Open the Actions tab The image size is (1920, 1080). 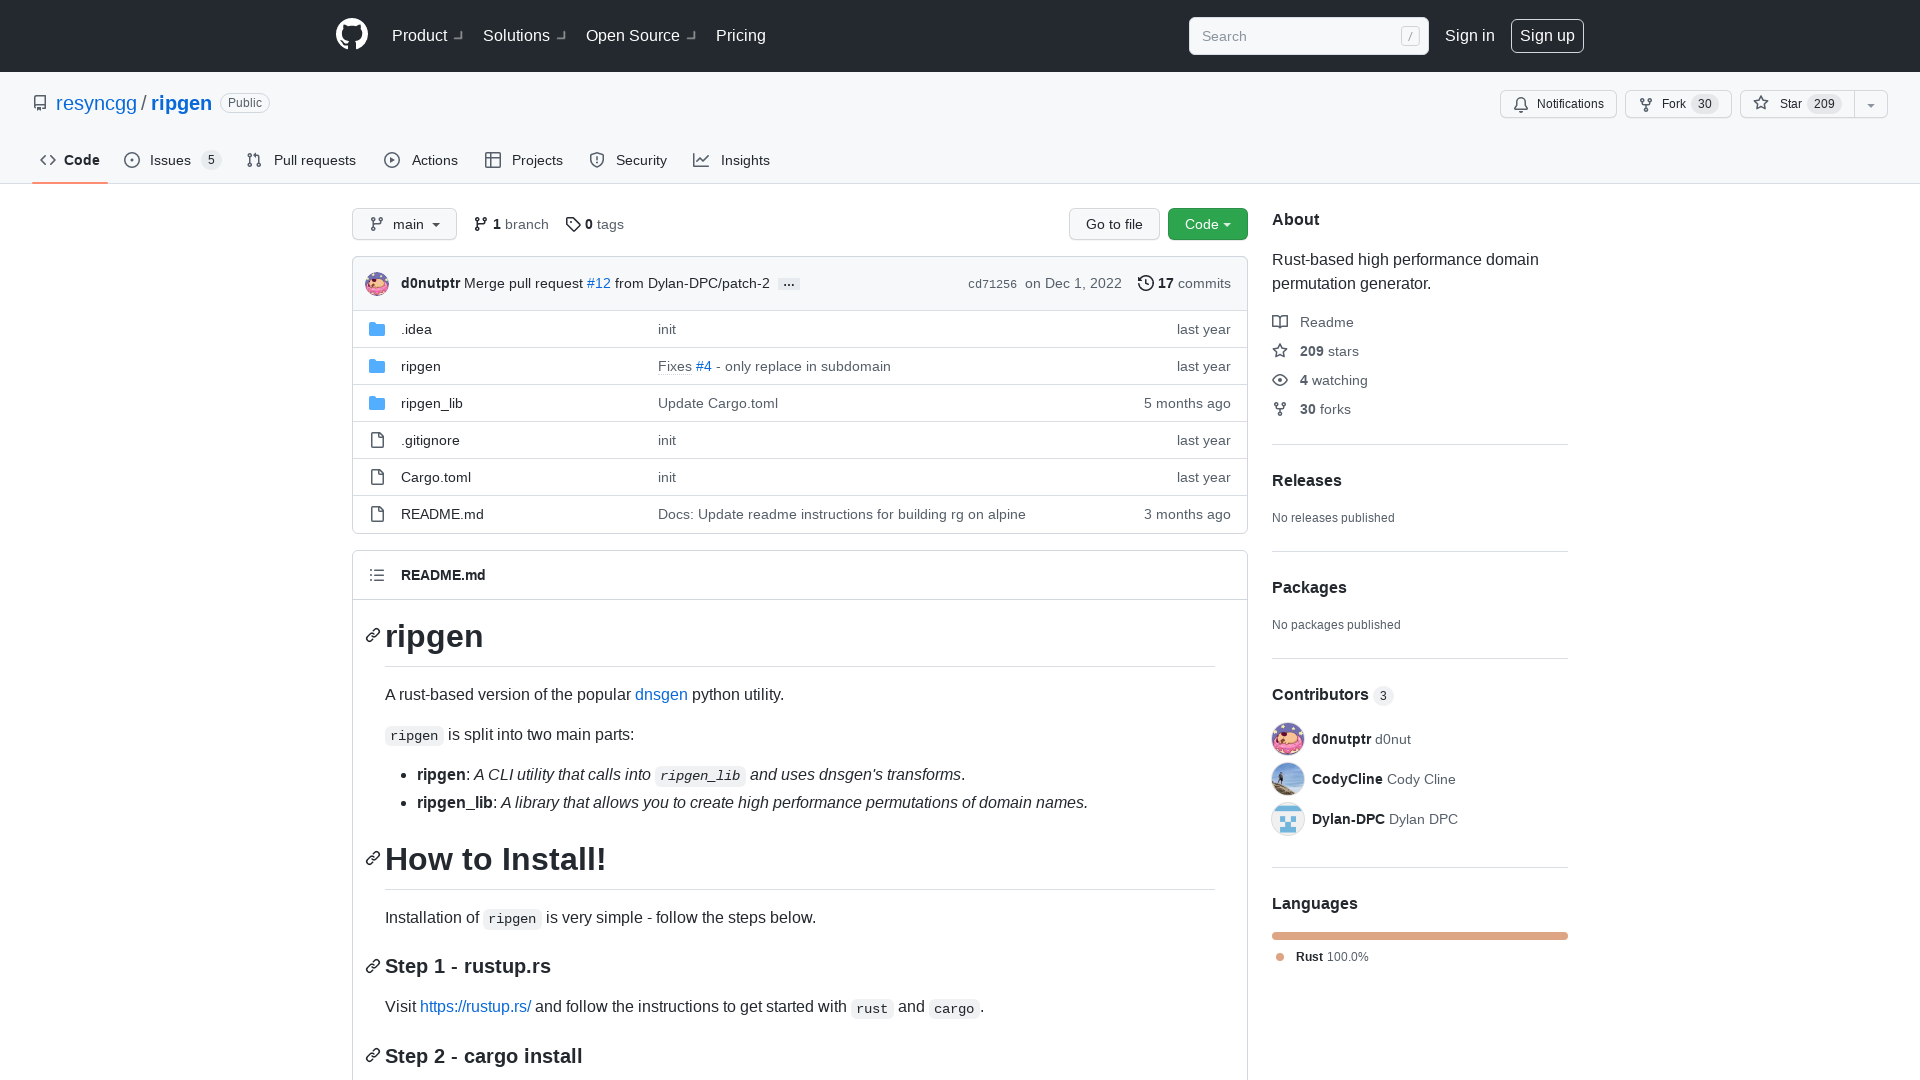(x=421, y=160)
